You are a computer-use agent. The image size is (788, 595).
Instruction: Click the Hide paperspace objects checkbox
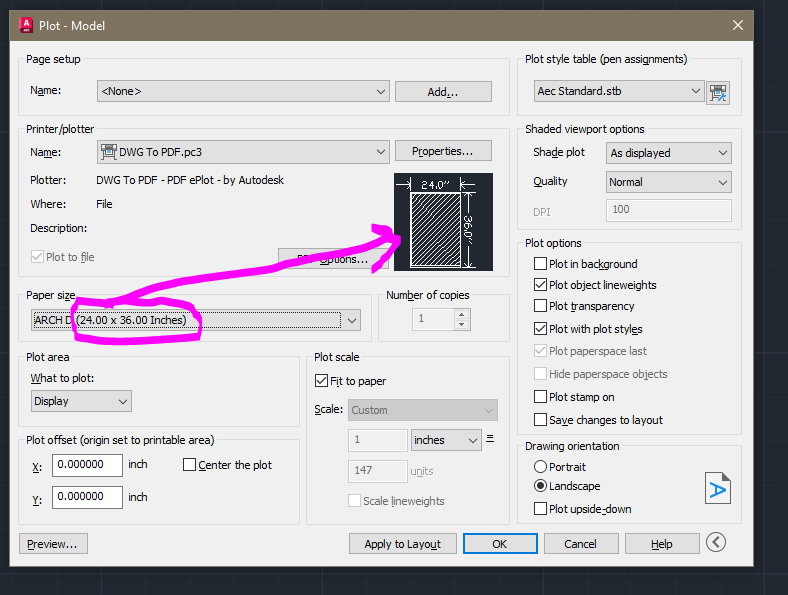[540, 374]
